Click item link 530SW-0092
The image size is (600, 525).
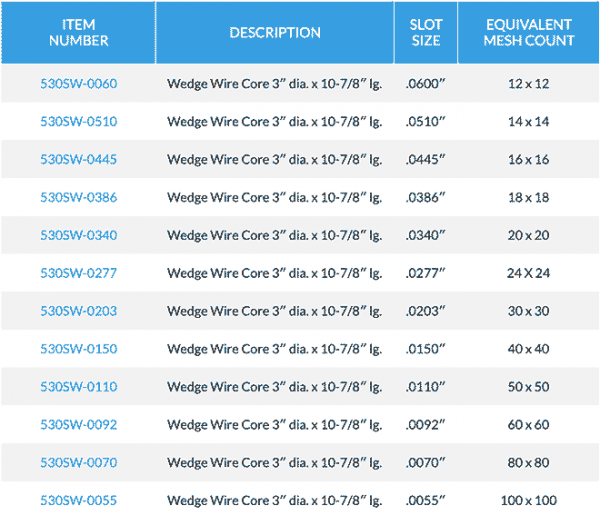(78, 424)
